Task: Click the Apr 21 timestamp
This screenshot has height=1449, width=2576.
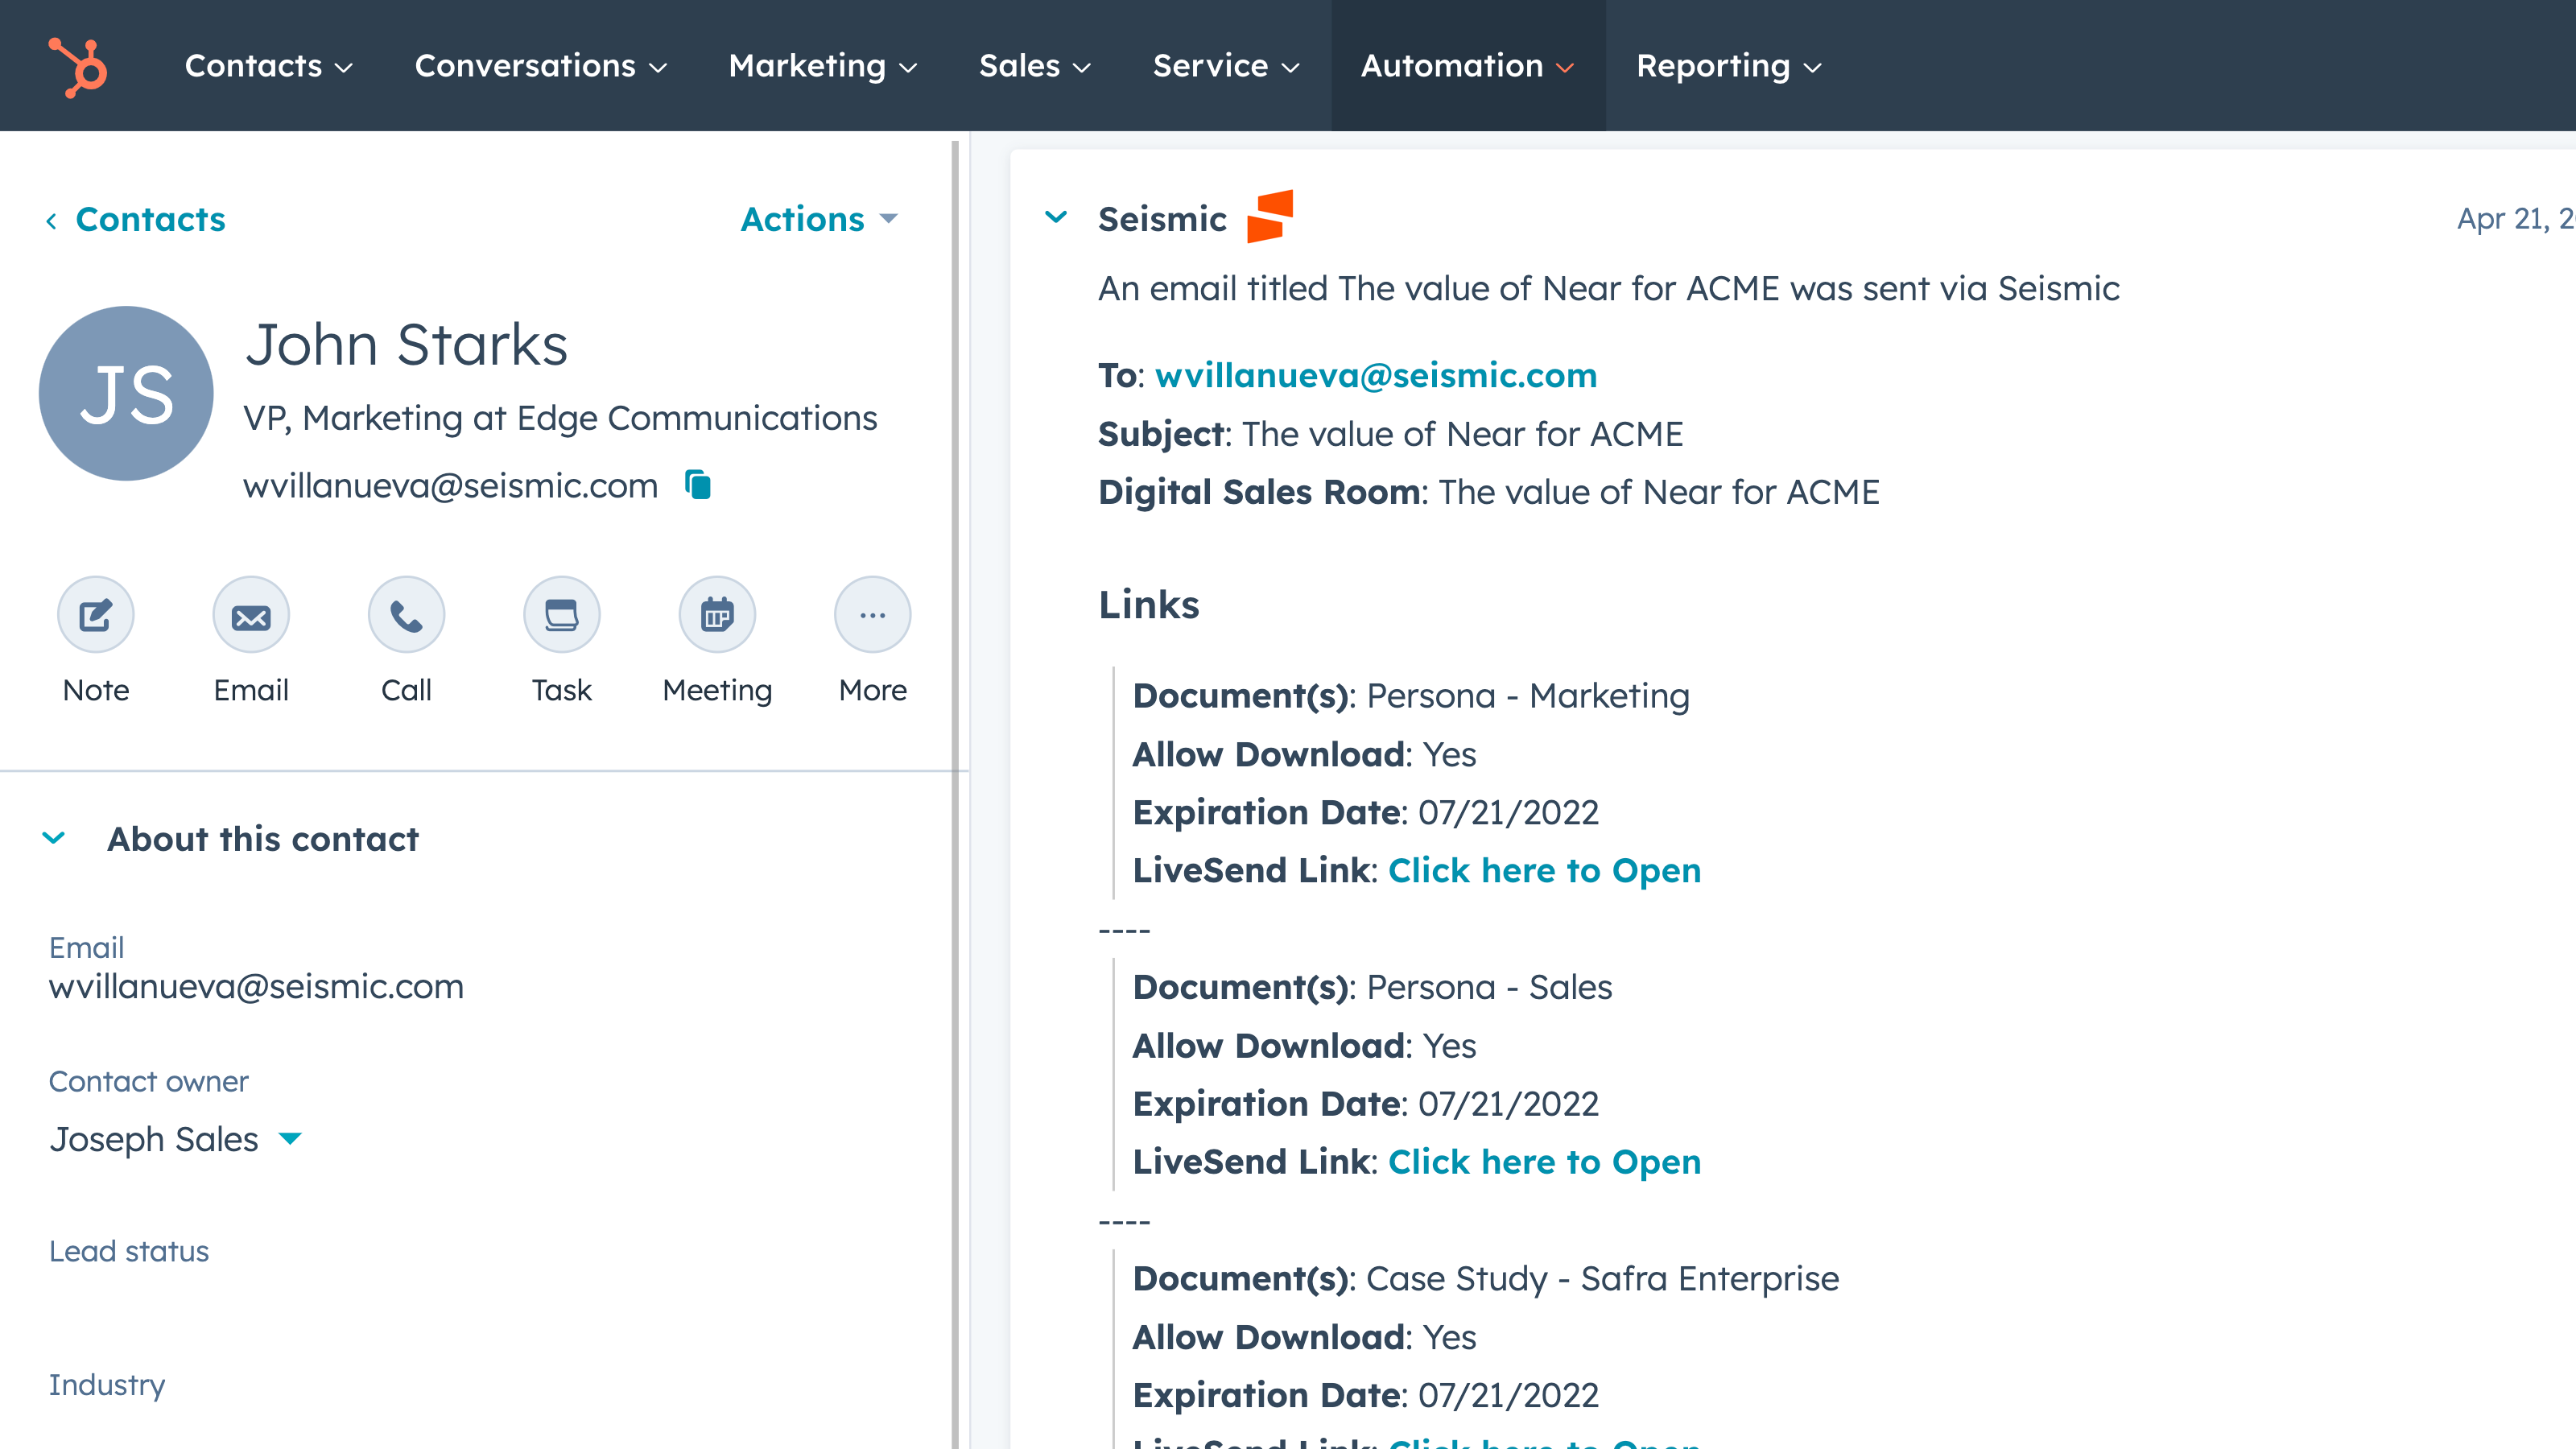Action: coord(2516,219)
